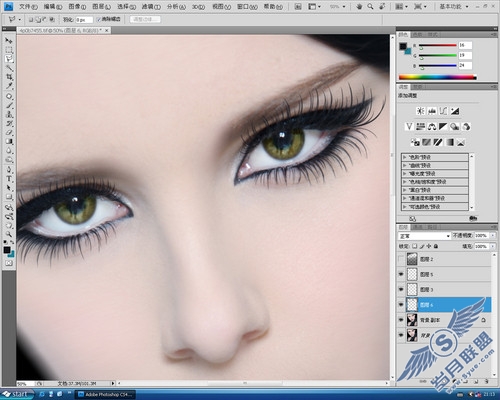Viewport: 500px width, 400px height.
Task: Select the Type (T) tool
Action: coord(9,179)
